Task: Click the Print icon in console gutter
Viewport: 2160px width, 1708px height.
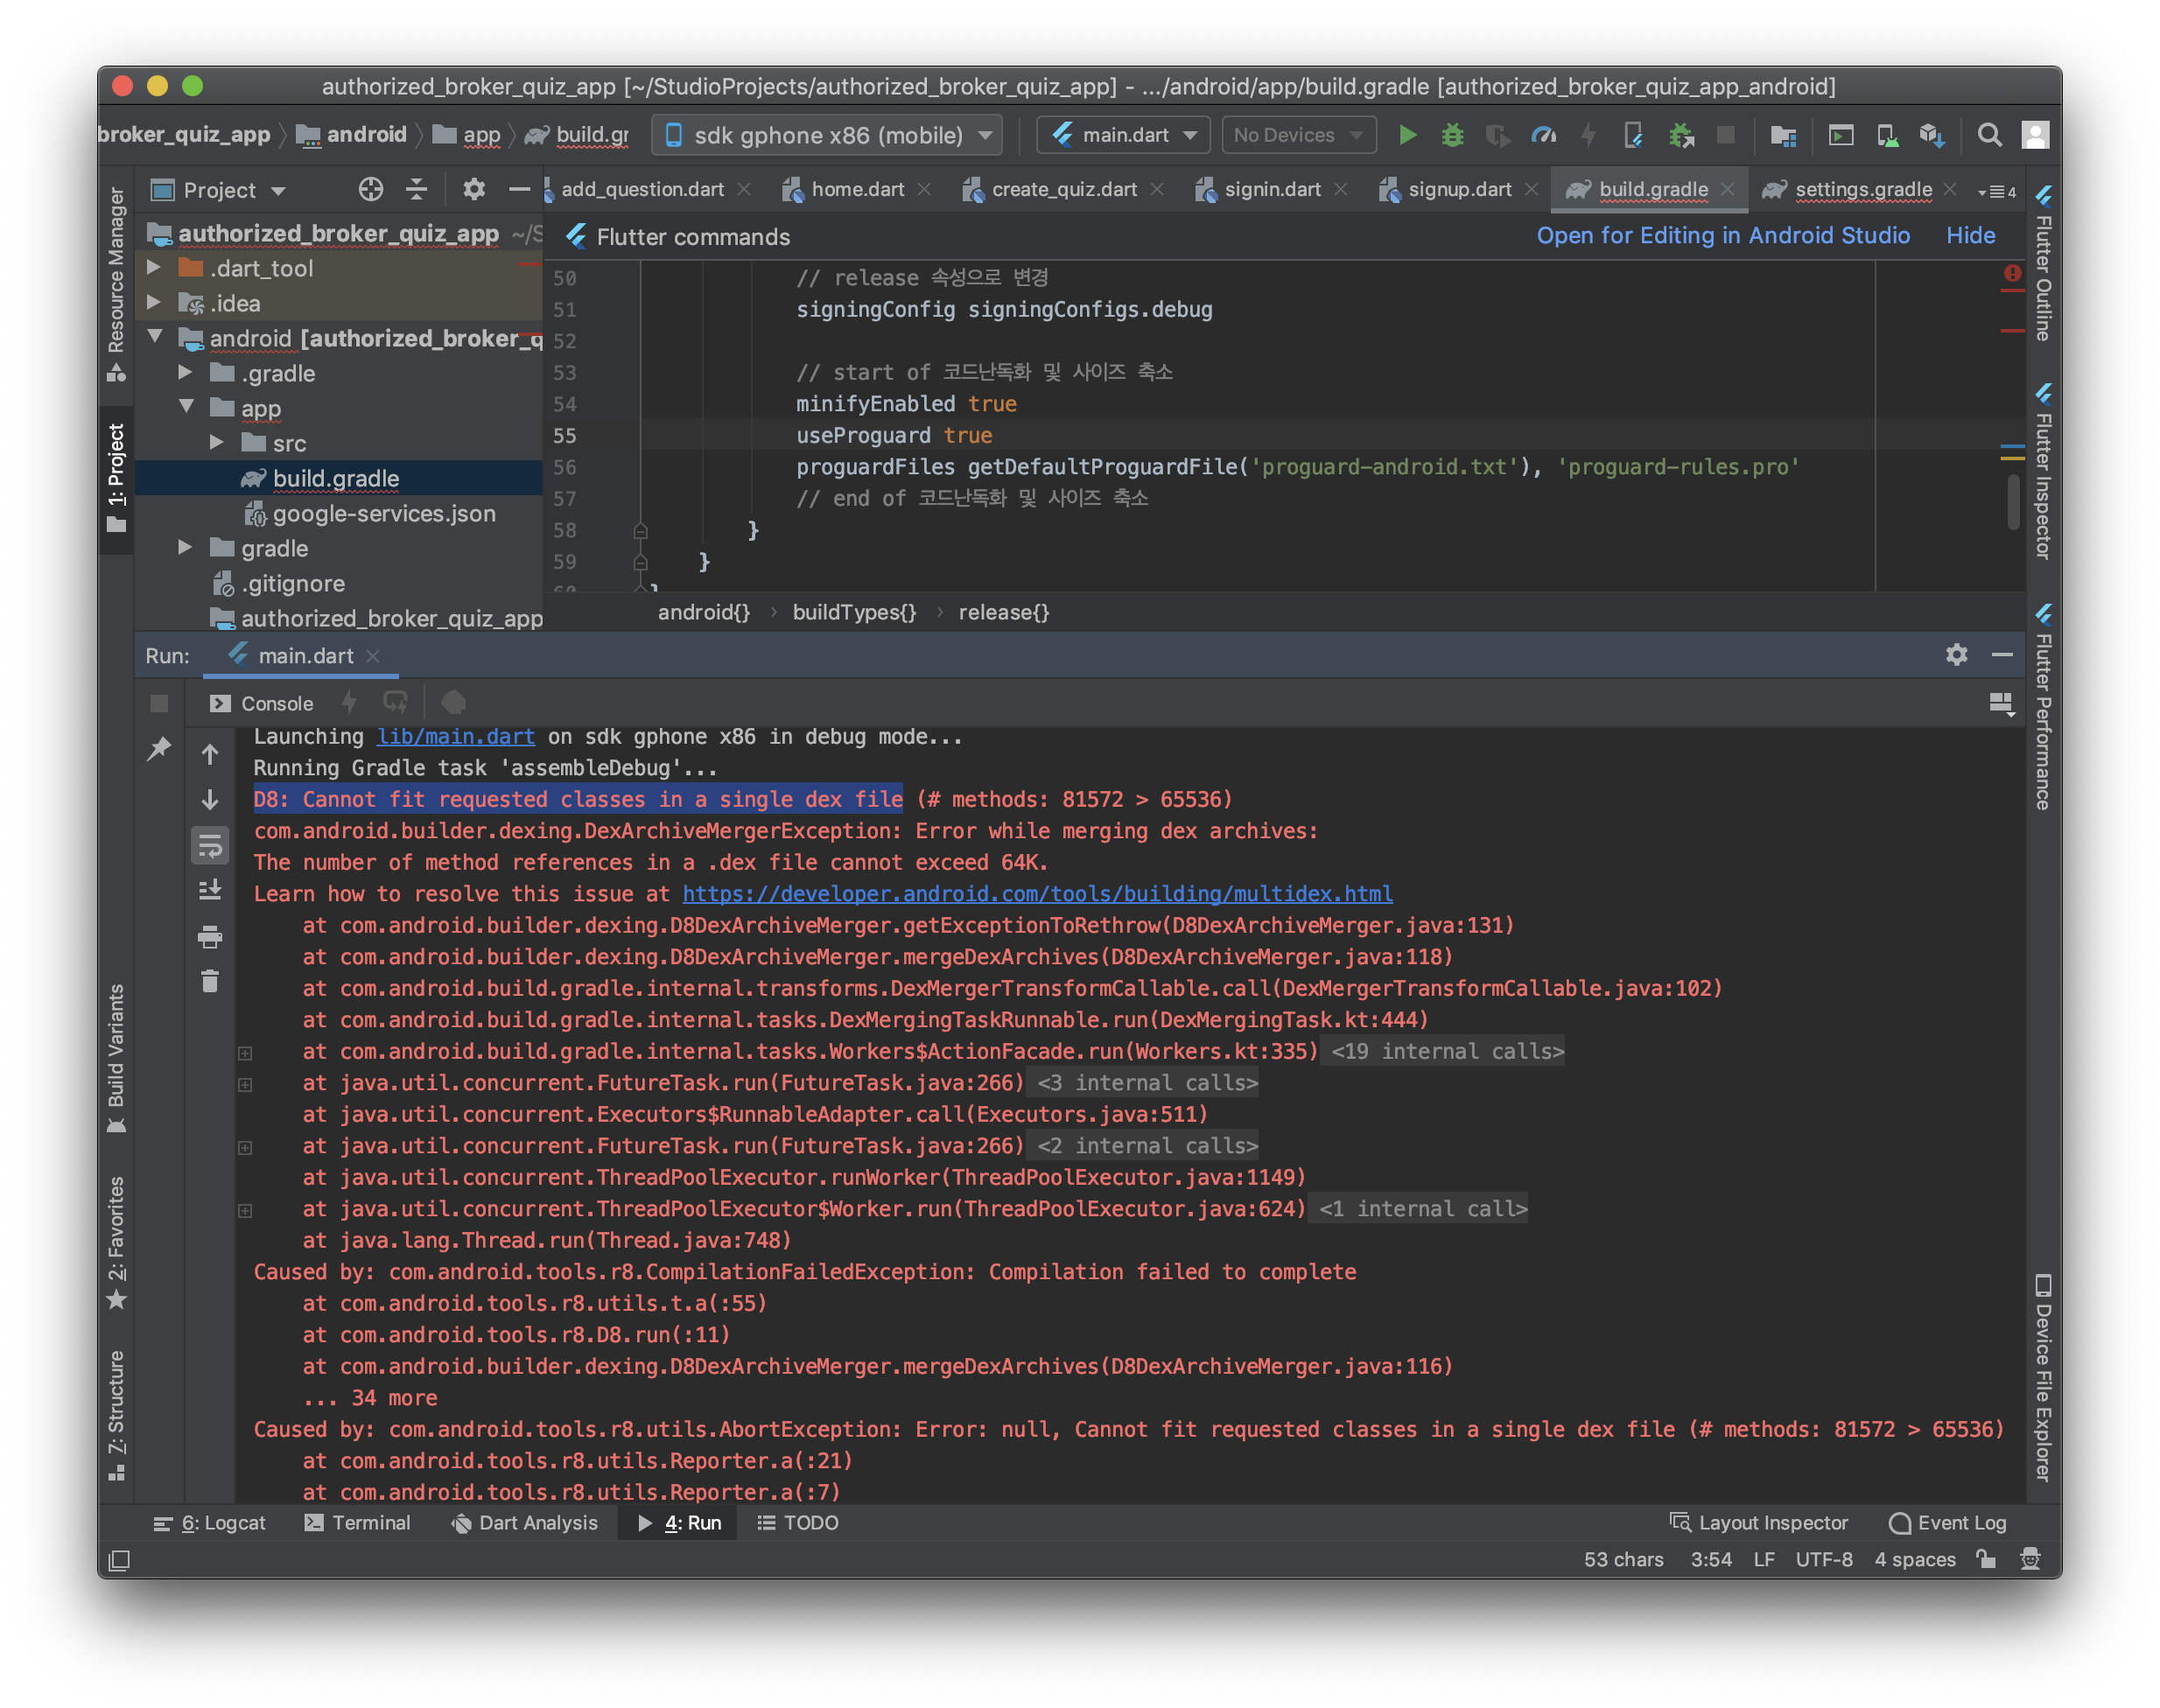Action: 210,937
